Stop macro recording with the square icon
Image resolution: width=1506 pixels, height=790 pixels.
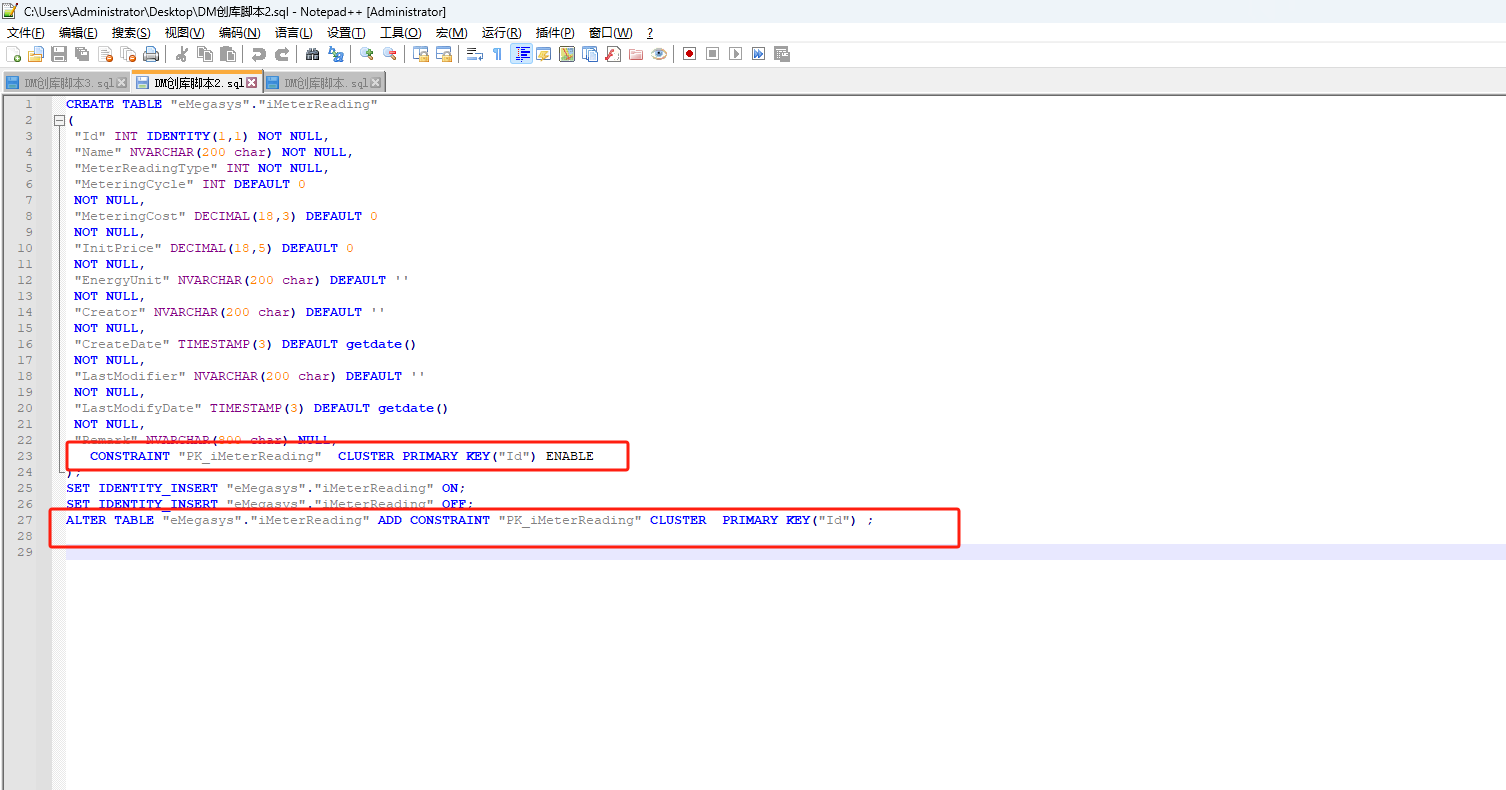[x=713, y=54]
